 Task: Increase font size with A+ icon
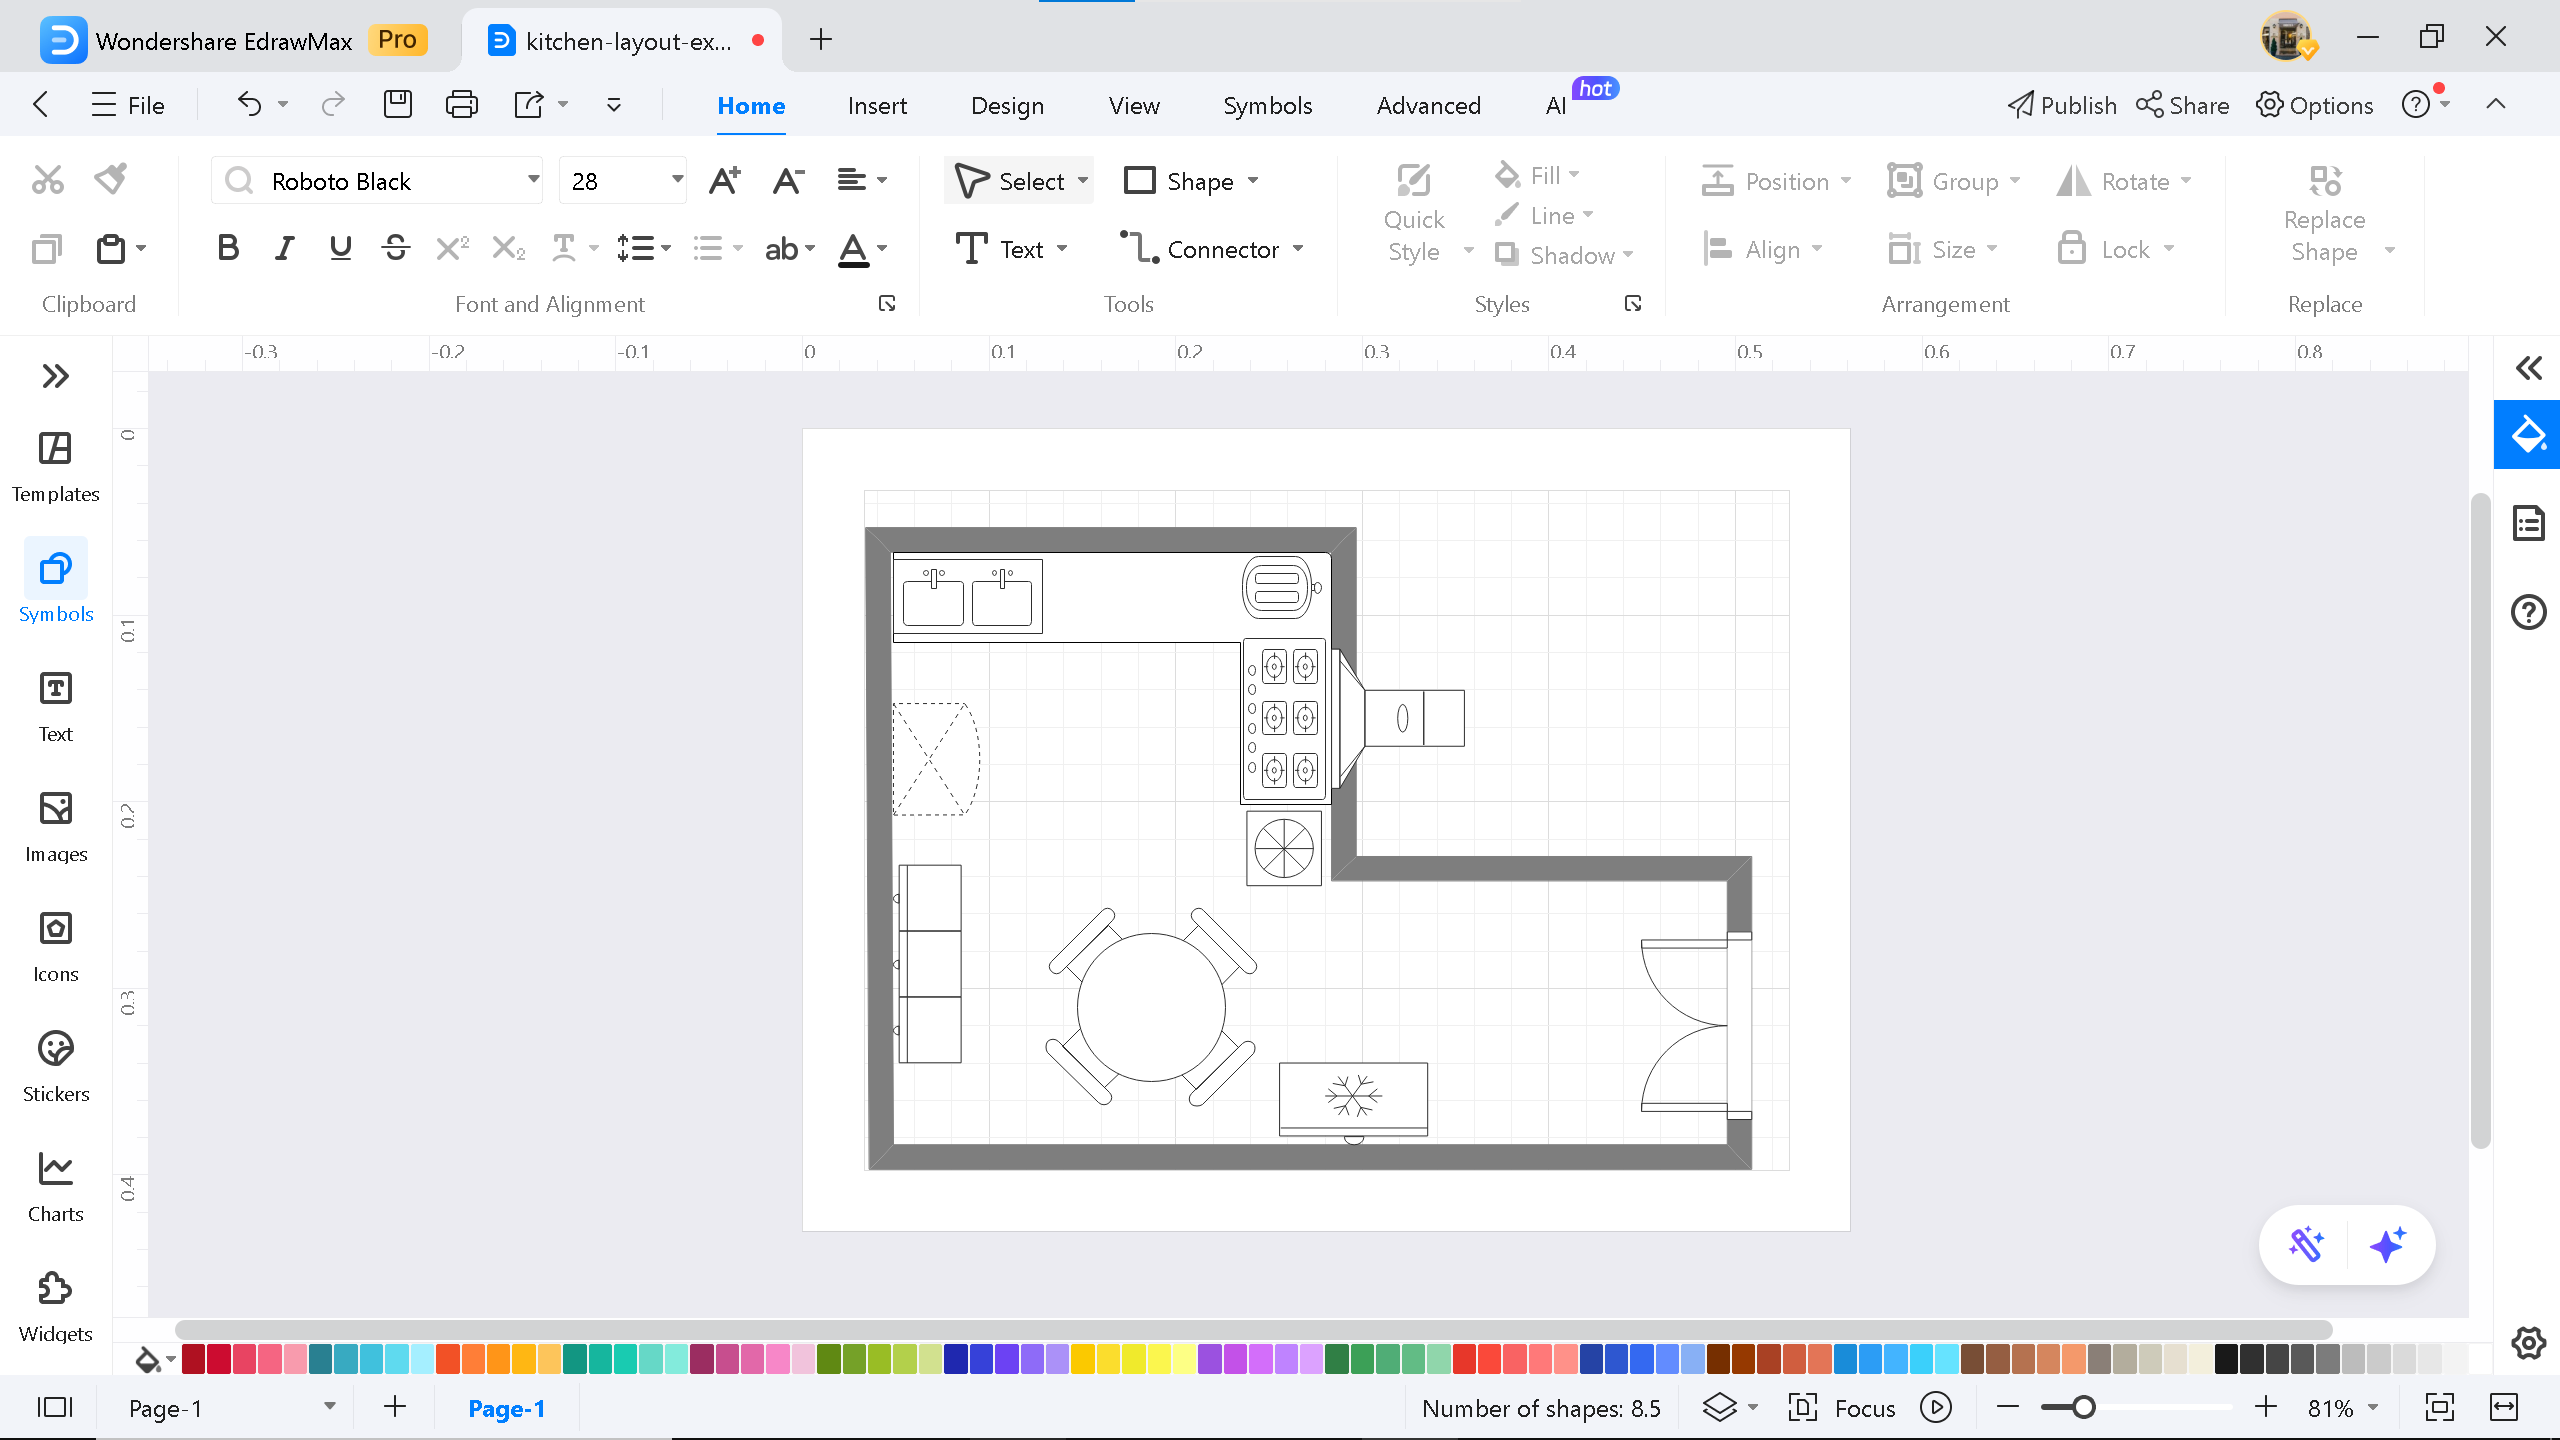724,180
